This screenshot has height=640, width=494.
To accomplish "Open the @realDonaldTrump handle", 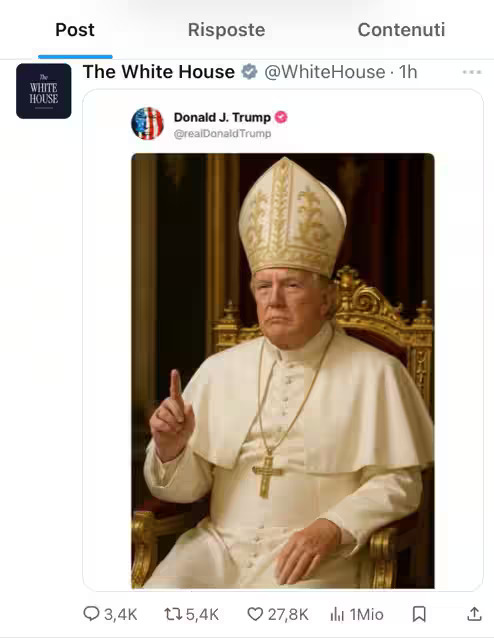I will coord(223,134).
